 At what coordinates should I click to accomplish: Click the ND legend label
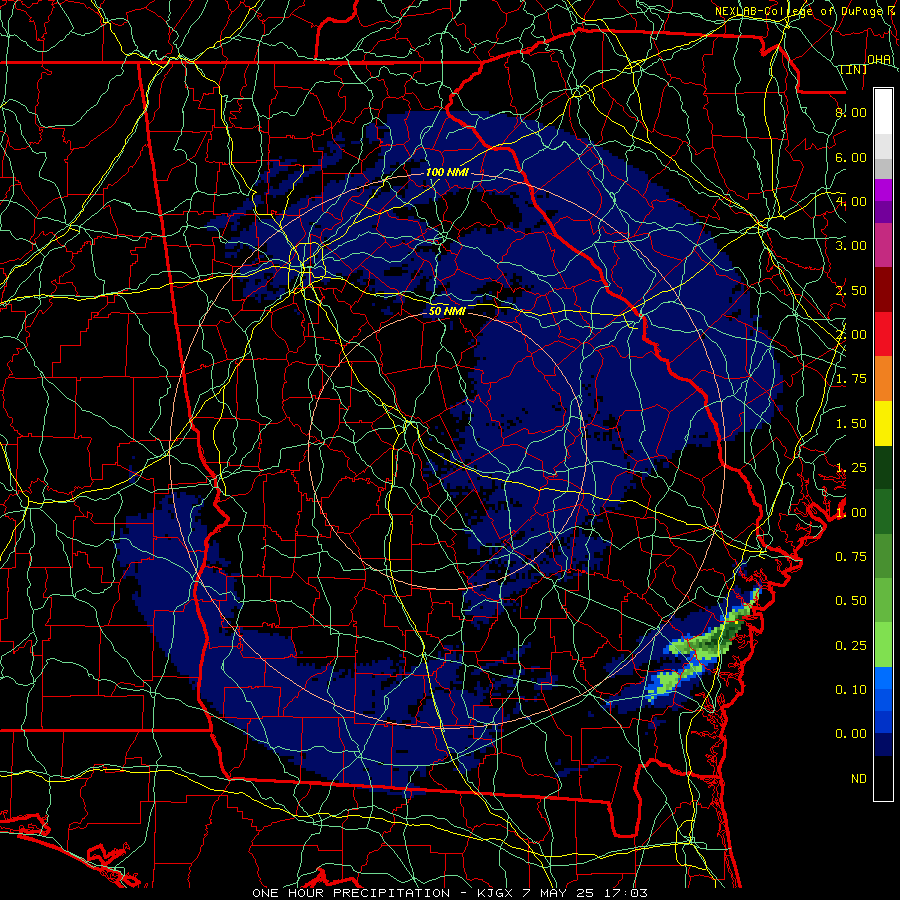tap(859, 779)
